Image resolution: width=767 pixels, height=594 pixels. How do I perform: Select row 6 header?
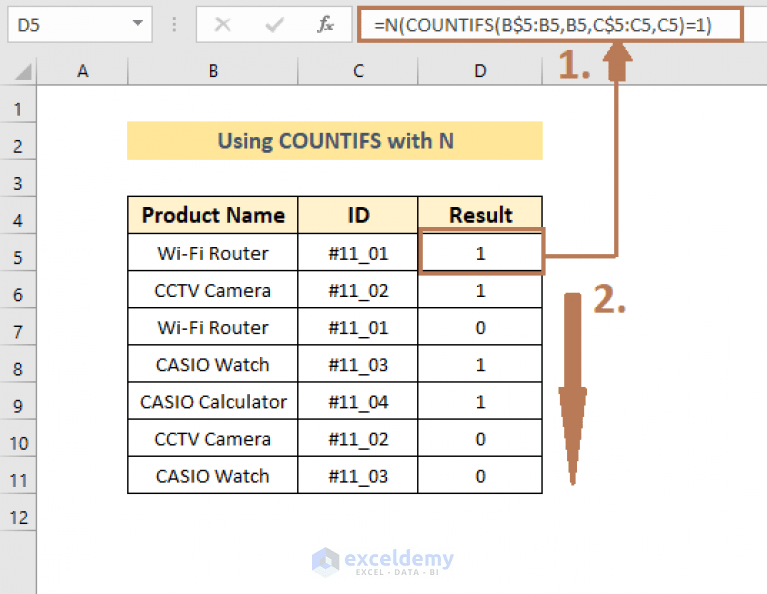pyautogui.click(x=18, y=290)
